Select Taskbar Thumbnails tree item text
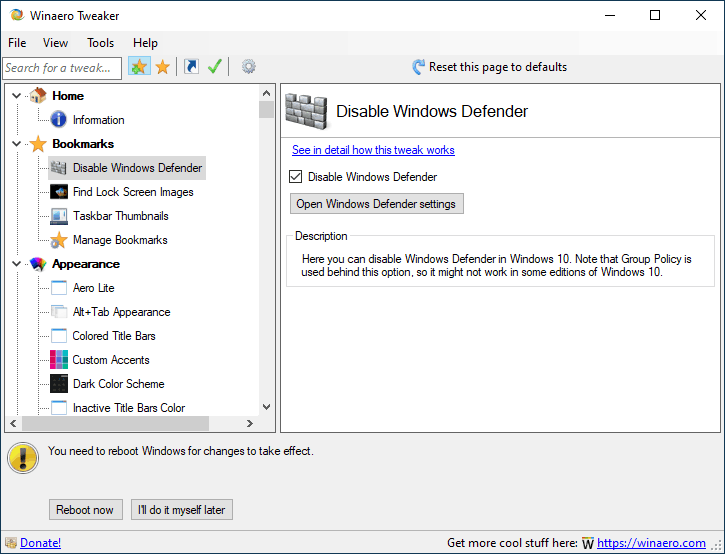This screenshot has width=725, height=554. [x=121, y=216]
